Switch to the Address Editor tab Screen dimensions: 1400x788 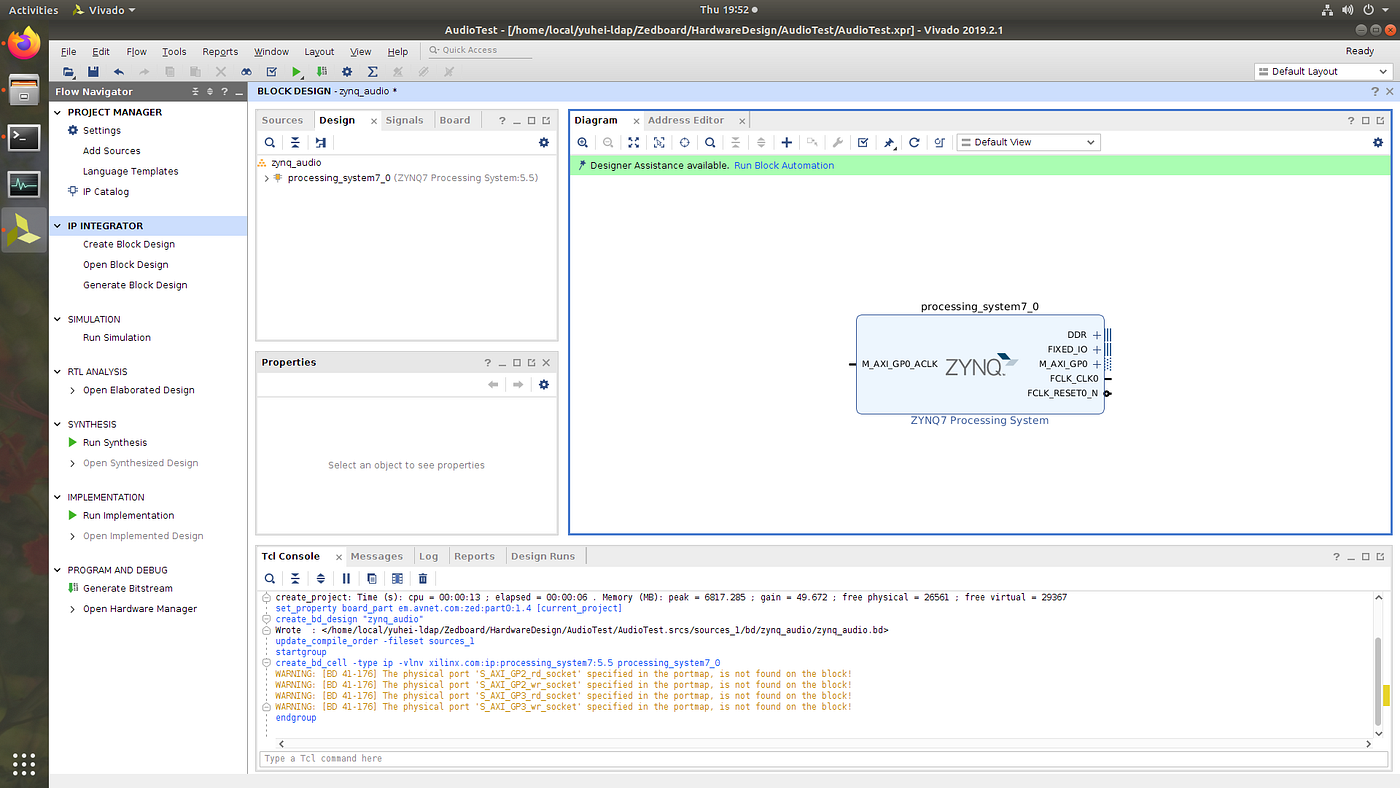click(686, 120)
